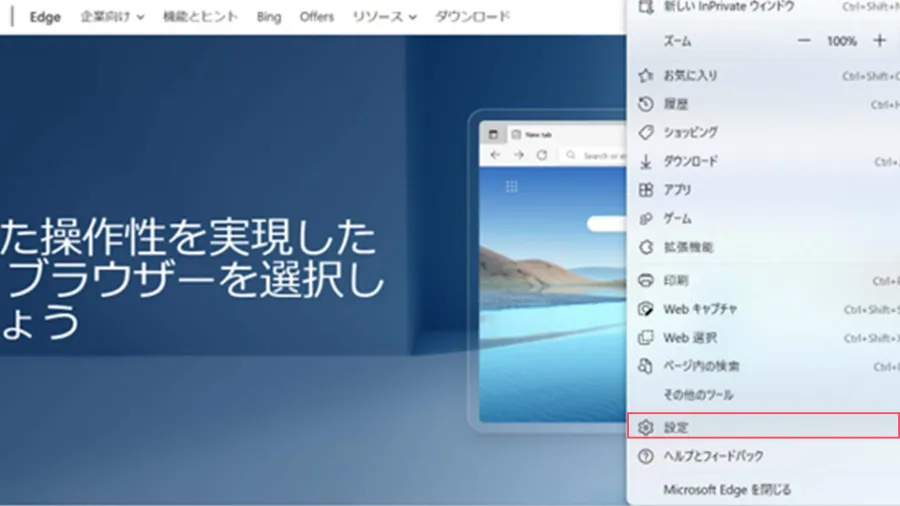Open the 企業向け dropdown in the navigation bar
The height and width of the screenshot is (506, 900).
[112, 17]
